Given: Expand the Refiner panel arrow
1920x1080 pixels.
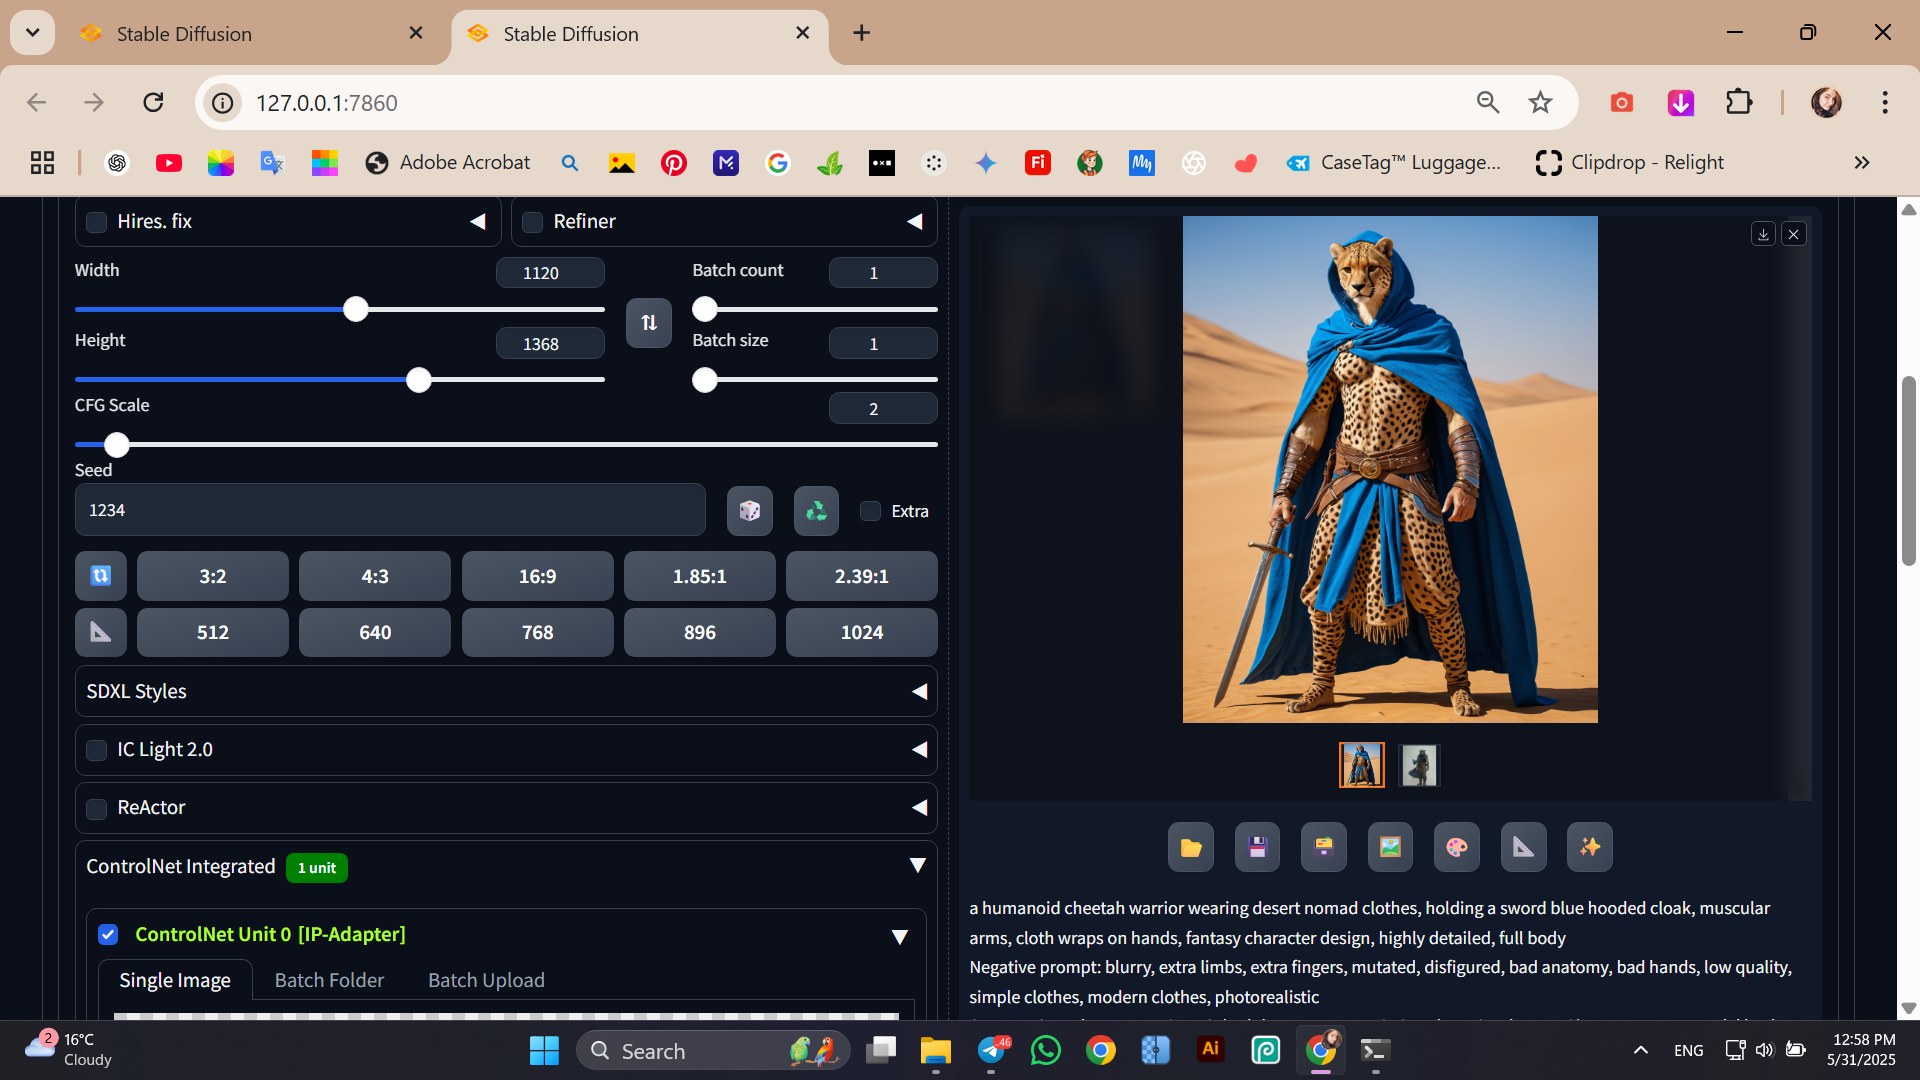Looking at the screenshot, I should pos(914,222).
